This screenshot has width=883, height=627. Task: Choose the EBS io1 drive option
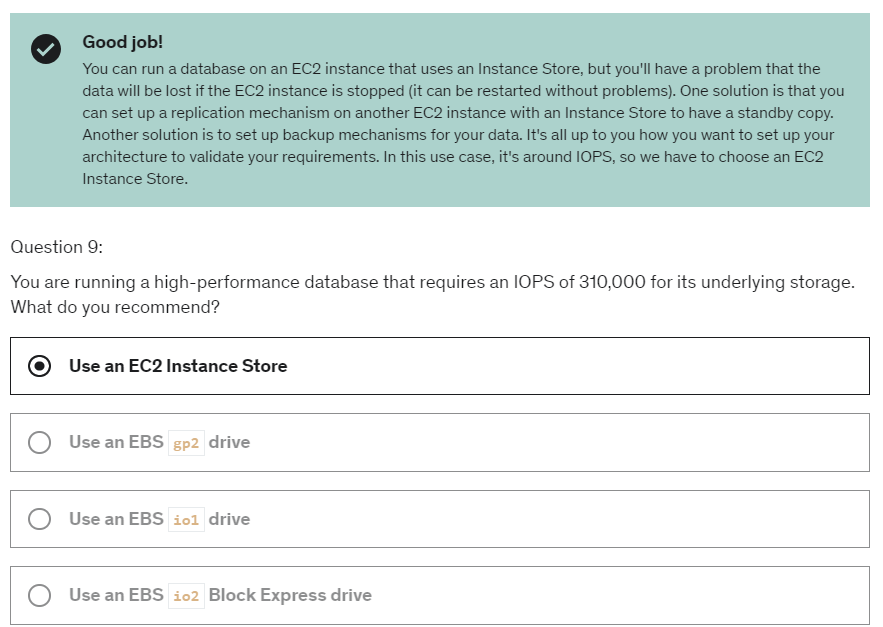[39, 519]
